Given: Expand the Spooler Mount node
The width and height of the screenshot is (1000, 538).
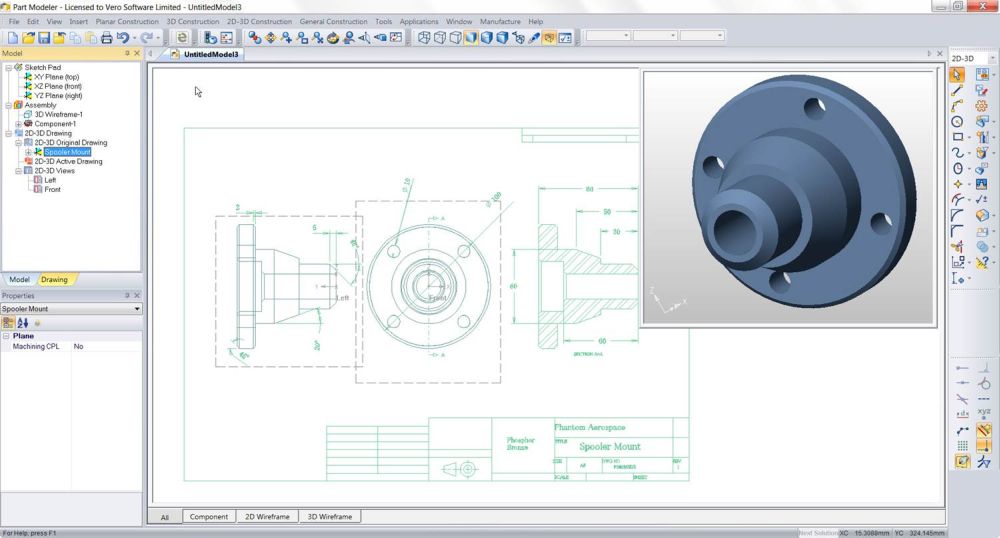Looking at the screenshot, I should (27, 152).
